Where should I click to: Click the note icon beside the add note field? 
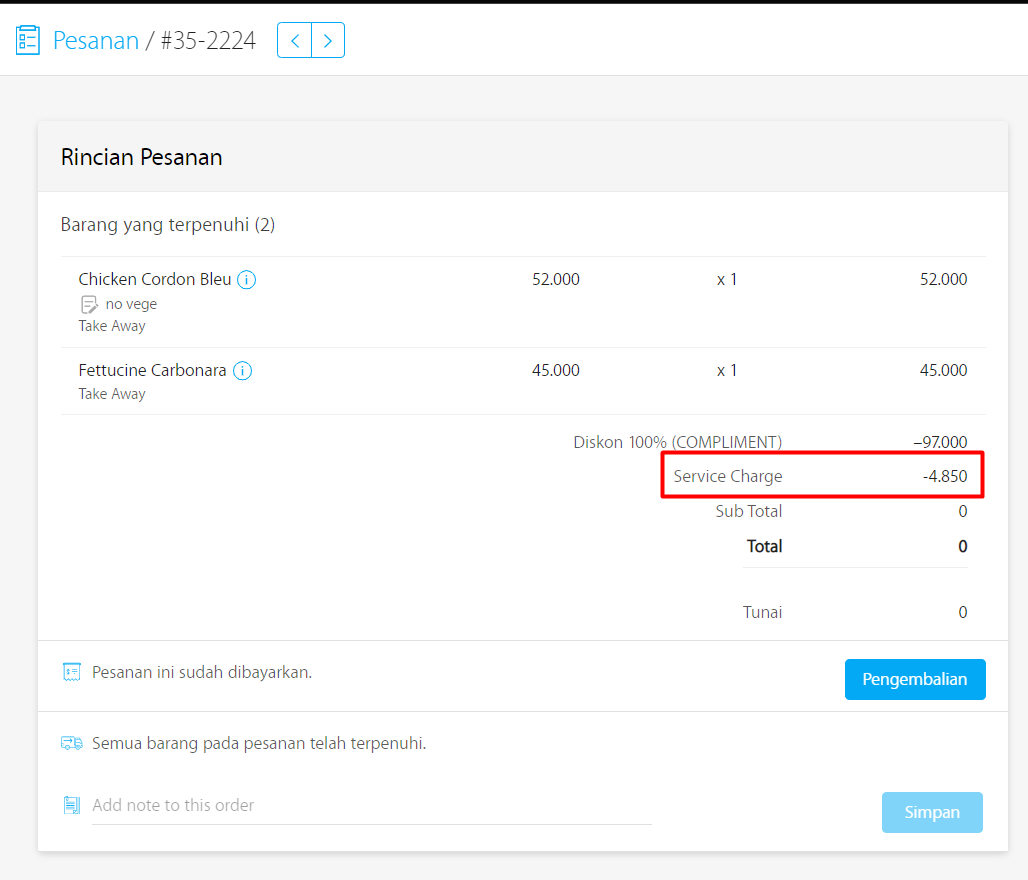point(71,805)
